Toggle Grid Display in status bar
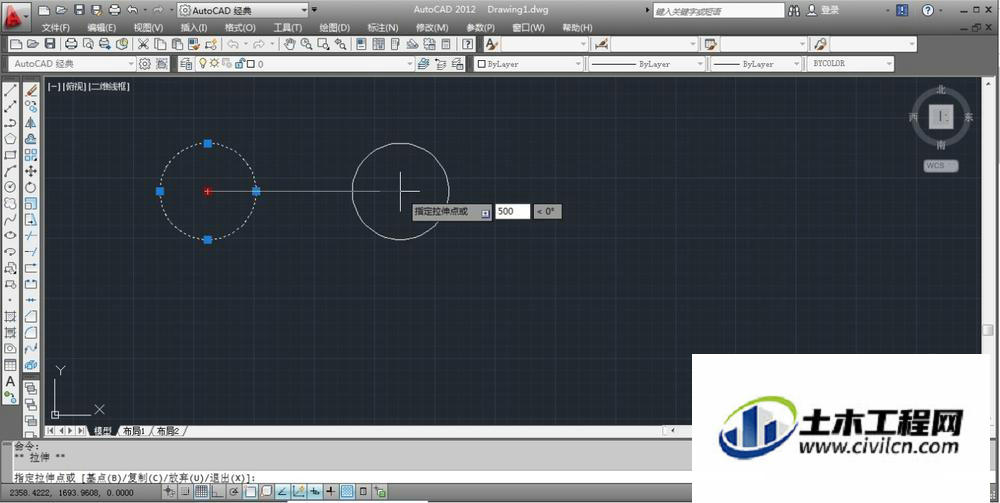This screenshot has height=503, width=1000. tap(202, 492)
